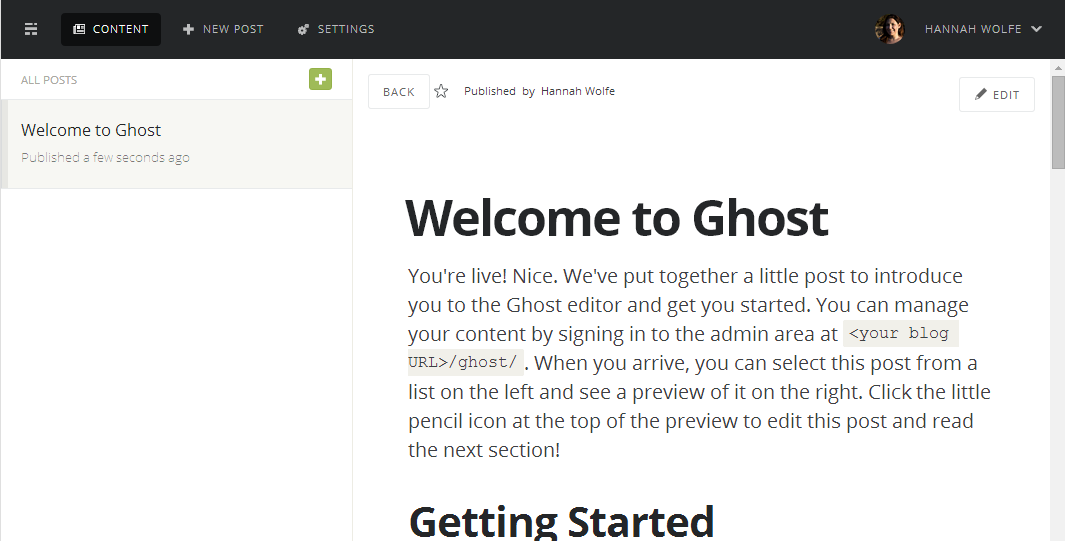Click the pencil icon in the Edit button
The image size is (1065, 541).
980,94
